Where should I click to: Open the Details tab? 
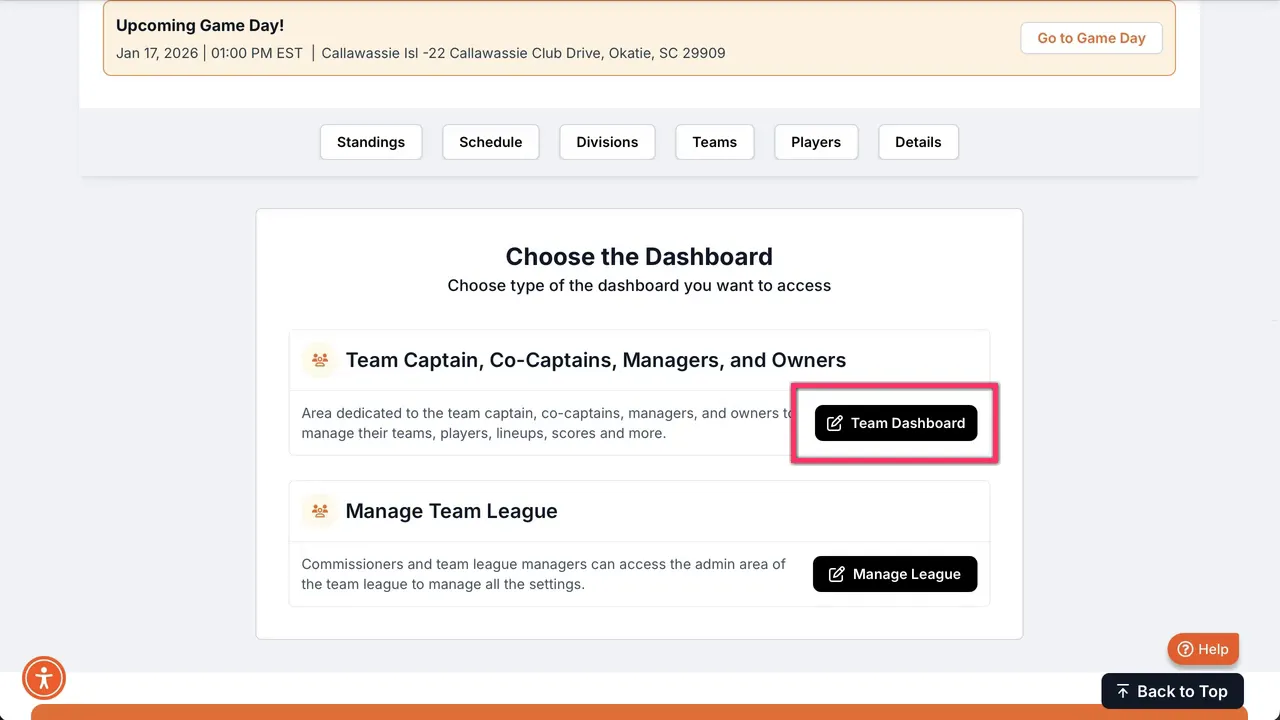pos(918,142)
